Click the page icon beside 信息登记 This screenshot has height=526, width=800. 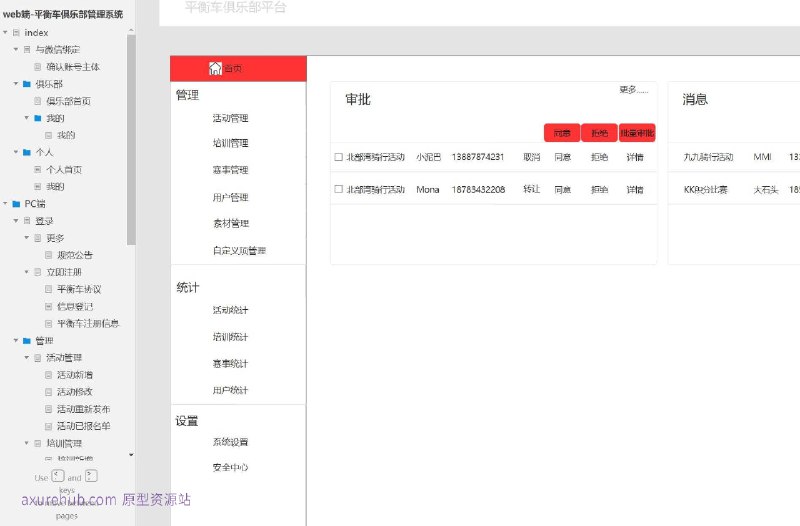48,306
